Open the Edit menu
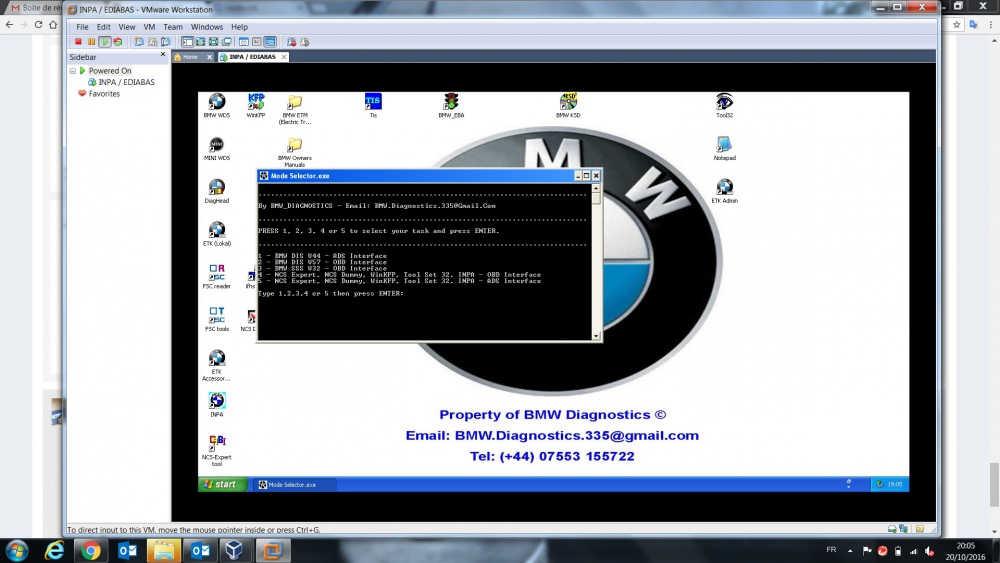 (103, 27)
